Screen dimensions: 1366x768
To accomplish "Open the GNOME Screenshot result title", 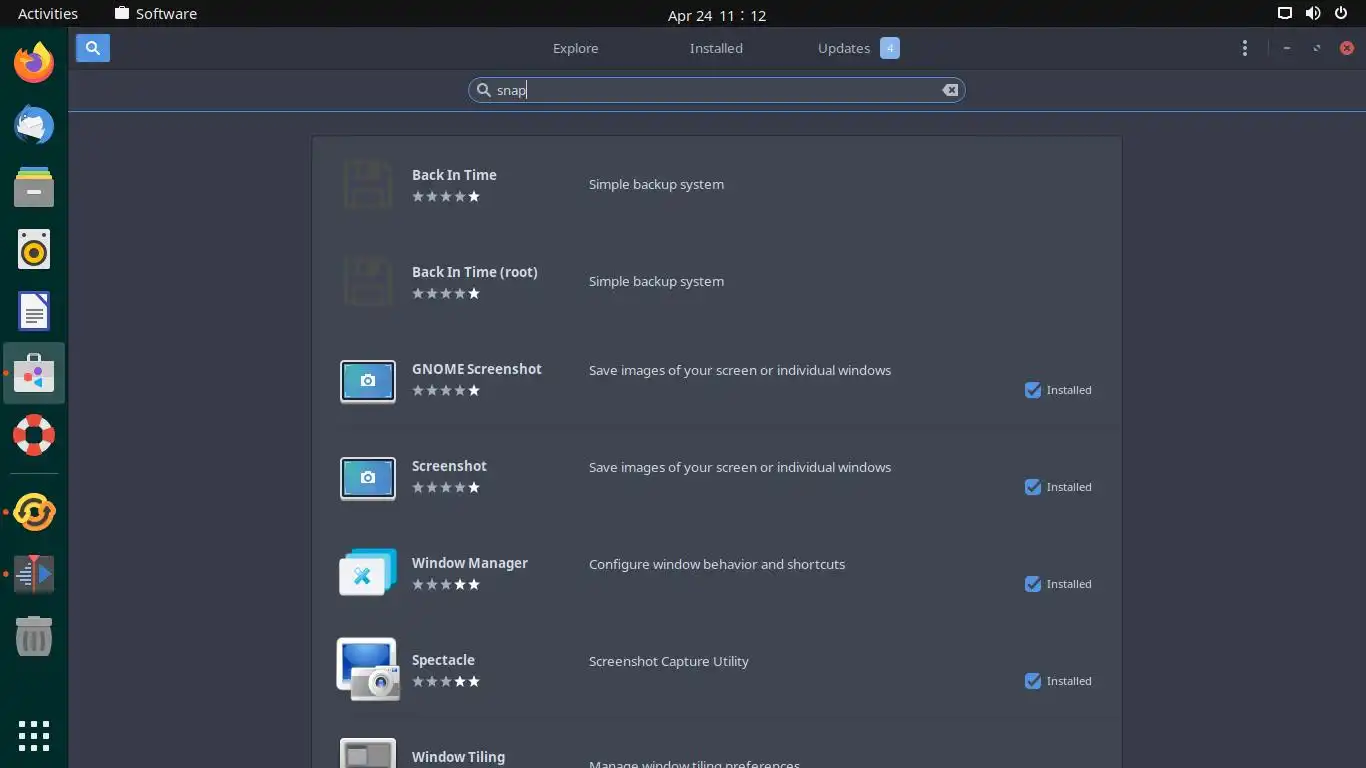I will point(477,369).
